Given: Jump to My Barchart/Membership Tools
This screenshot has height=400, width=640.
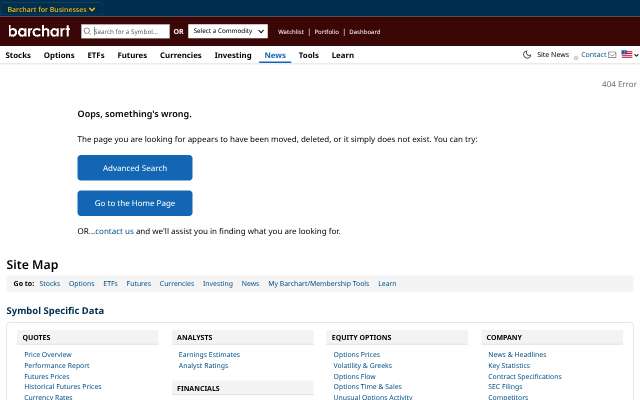Looking at the screenshot, I should (319, 284).
